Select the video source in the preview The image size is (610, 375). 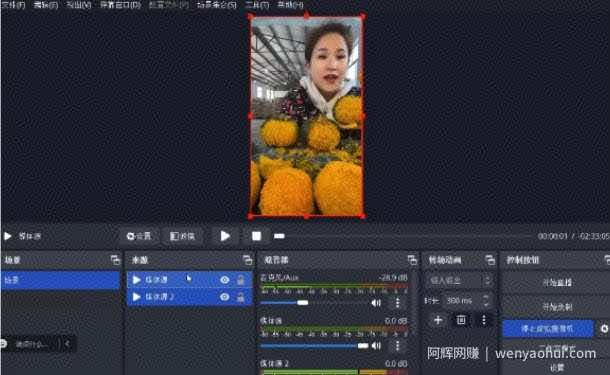pyautogui.click(x=307, y=116)
